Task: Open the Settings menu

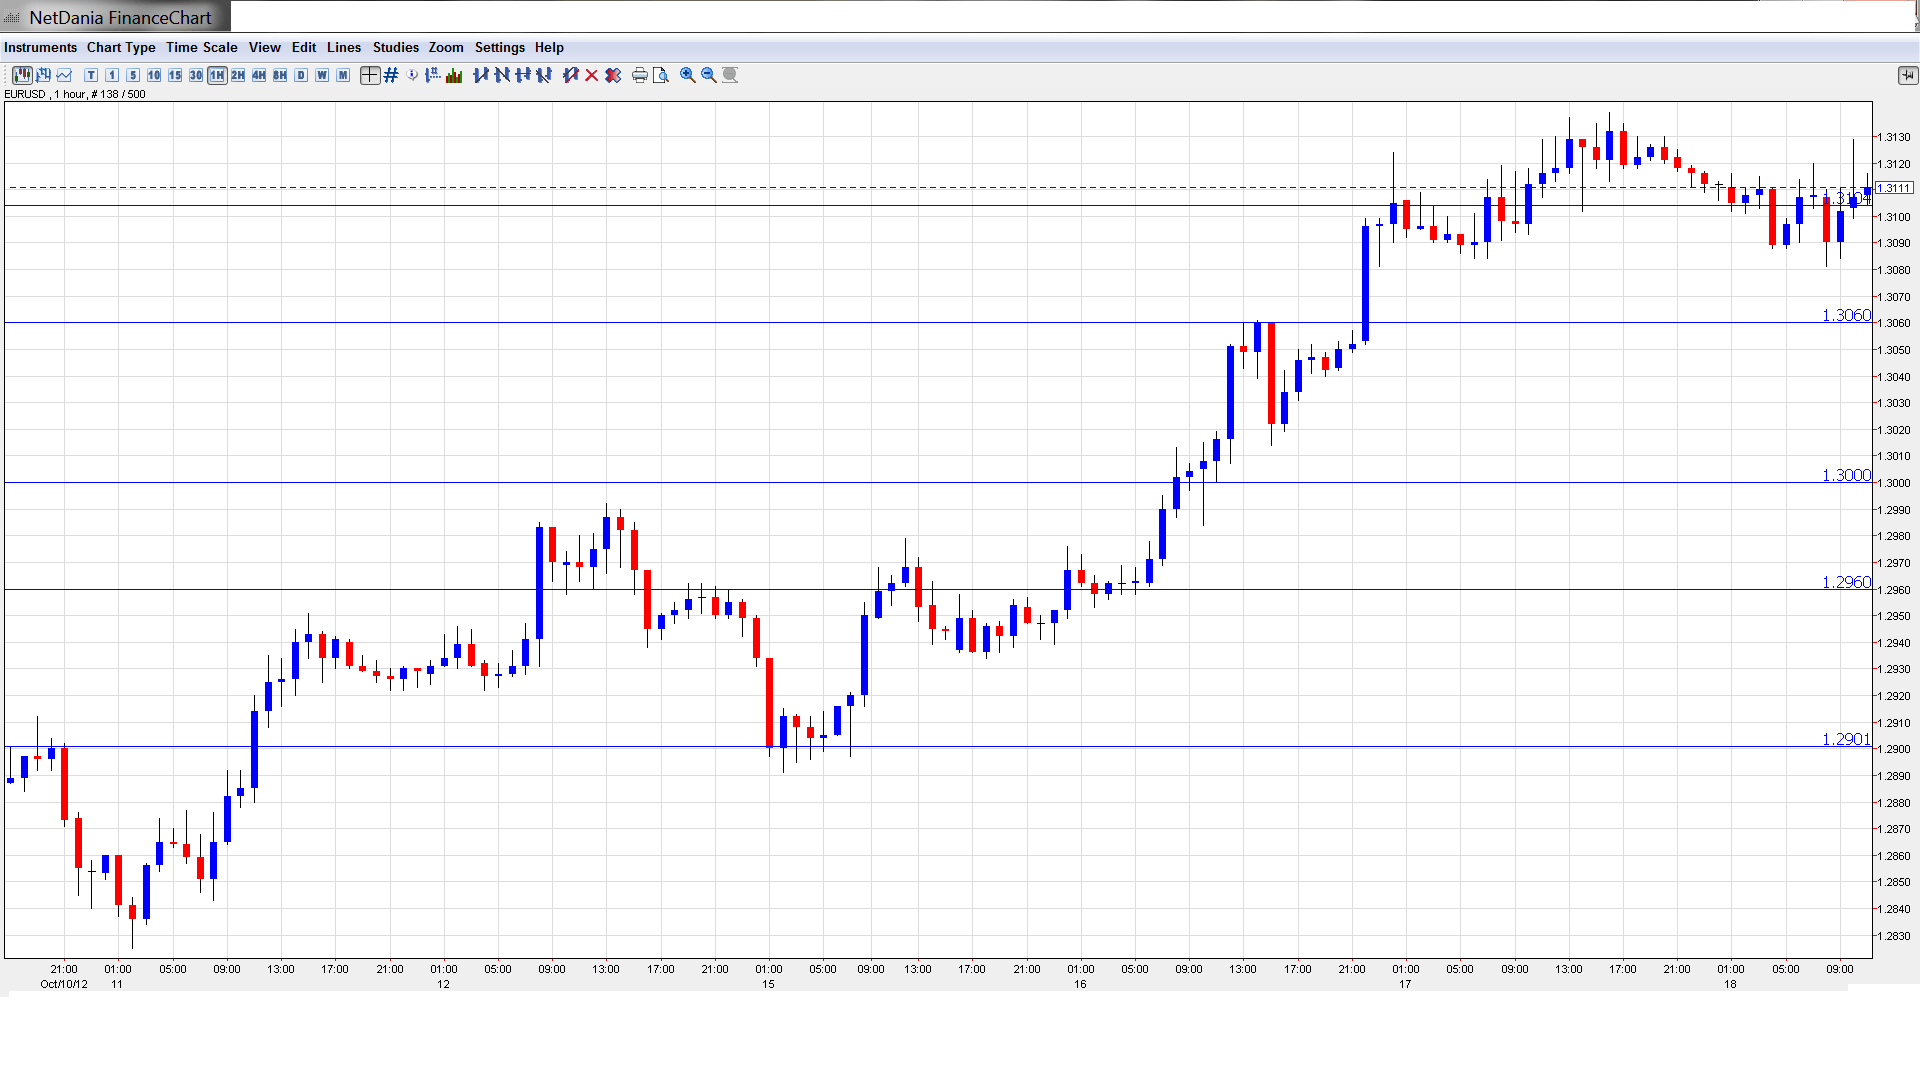Action: (499, 47)
